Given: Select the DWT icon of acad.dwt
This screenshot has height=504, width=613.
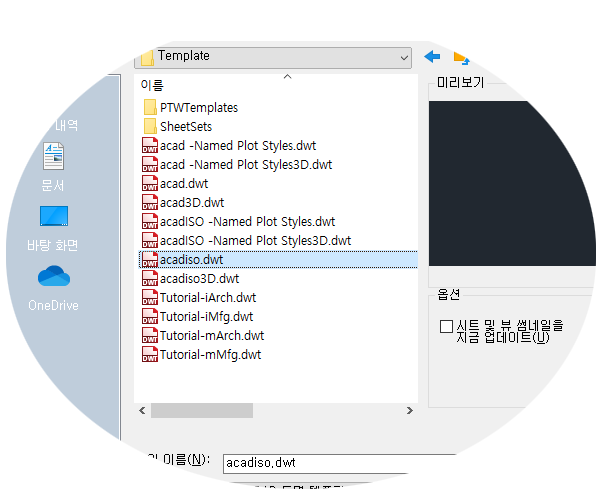Looking at the screenshot, I should pyautogui.click(x=150, y=183).
